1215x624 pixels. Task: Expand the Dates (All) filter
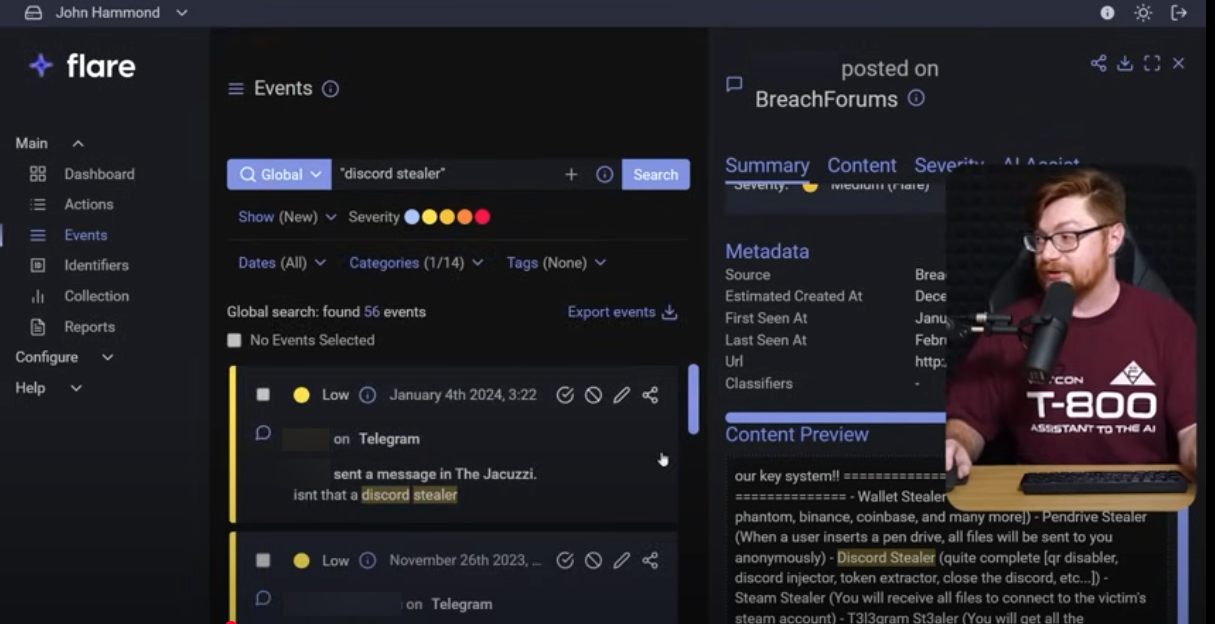[x=281, y=262]
